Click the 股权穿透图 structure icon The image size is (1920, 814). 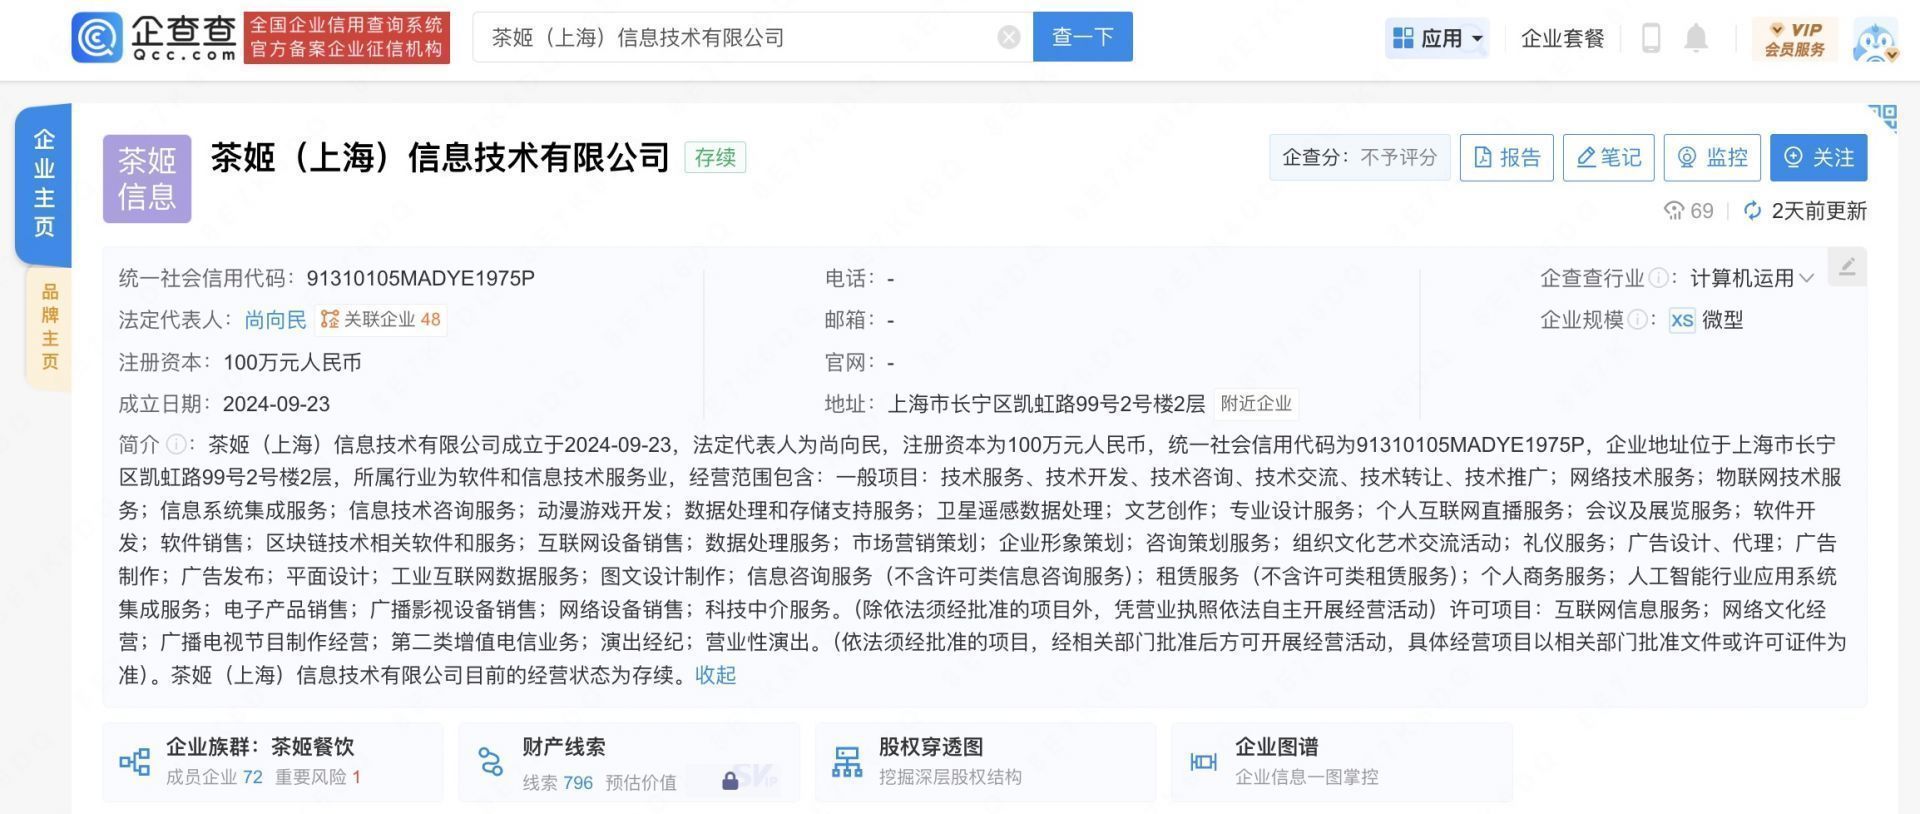click(x=847, y=762)
